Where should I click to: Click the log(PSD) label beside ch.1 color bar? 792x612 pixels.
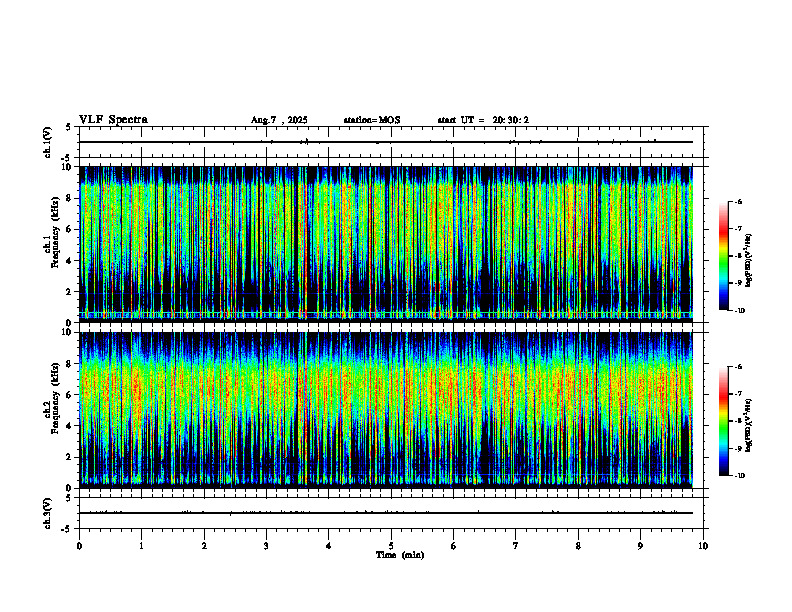click(750, 260)
